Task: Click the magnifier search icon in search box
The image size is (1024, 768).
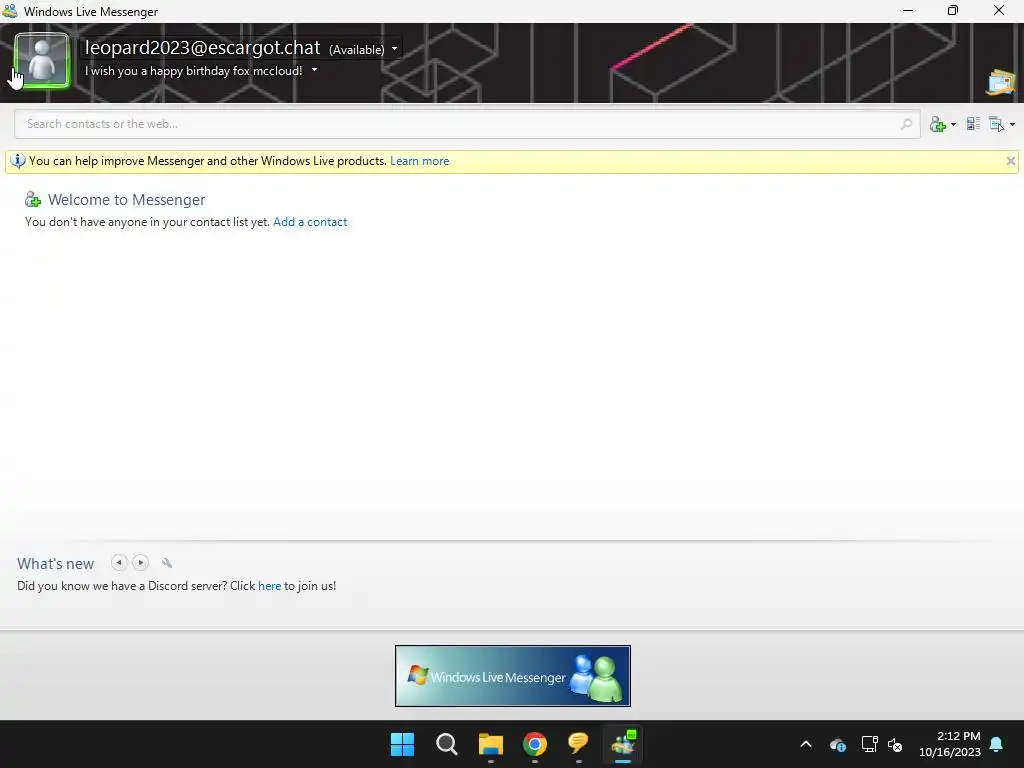Action: click(x=906, y=124)
